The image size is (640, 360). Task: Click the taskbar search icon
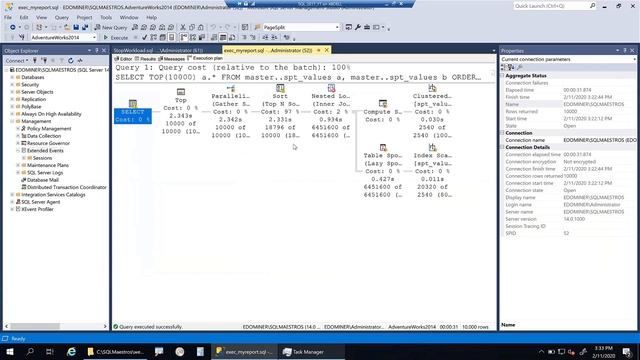[x=30, y=351]
